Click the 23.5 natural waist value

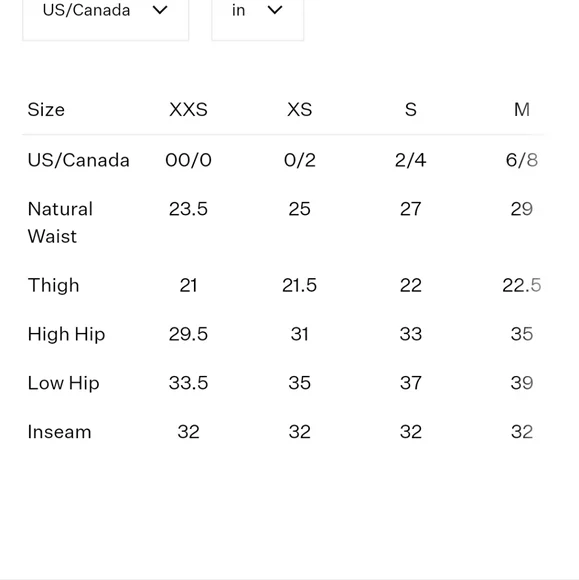tap(188, 209)
